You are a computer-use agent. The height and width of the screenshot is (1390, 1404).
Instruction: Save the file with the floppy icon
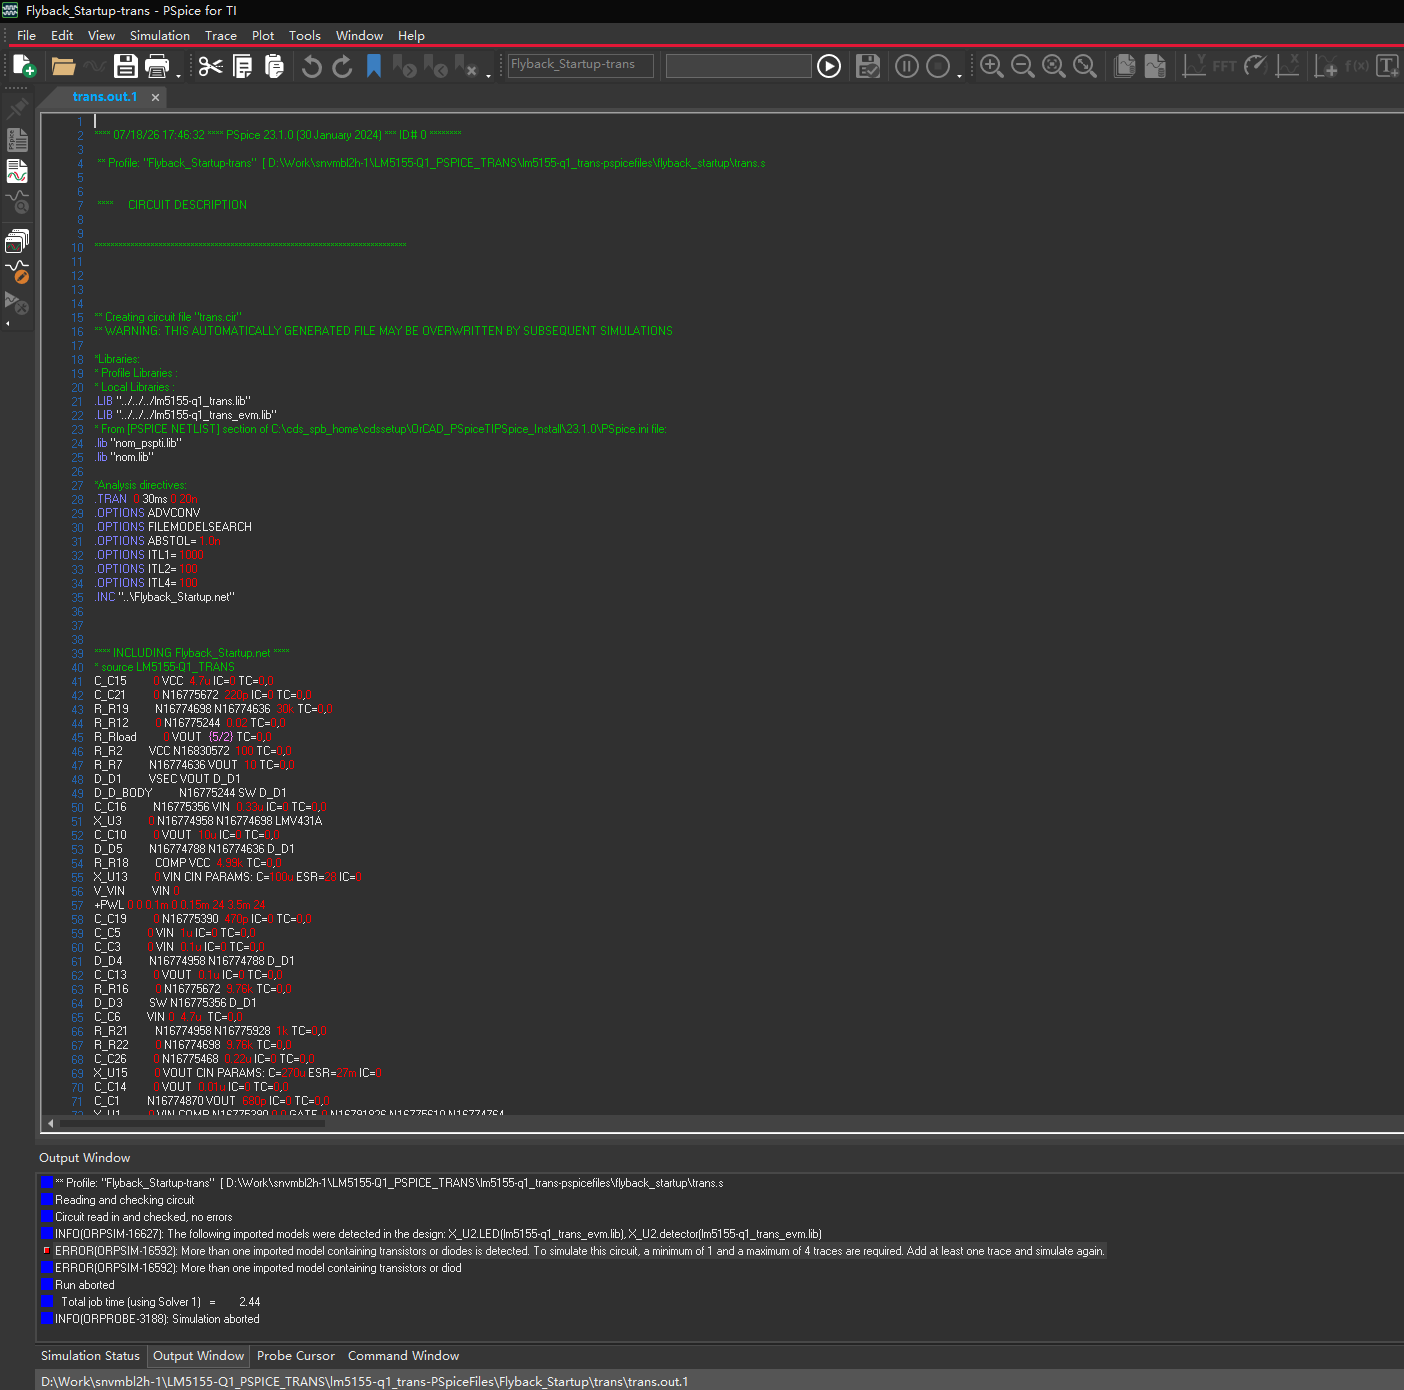(x=125, y=66)
